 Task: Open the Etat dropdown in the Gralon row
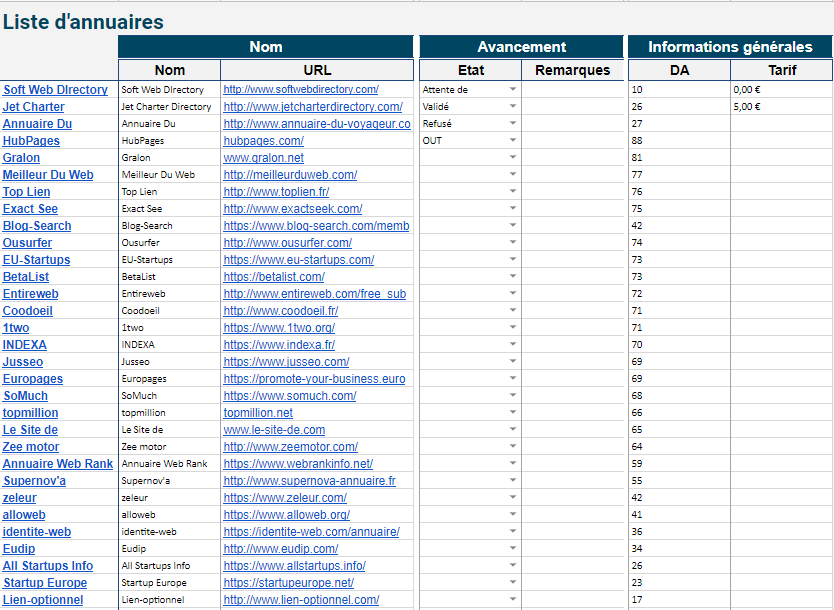tap(513, 158)
